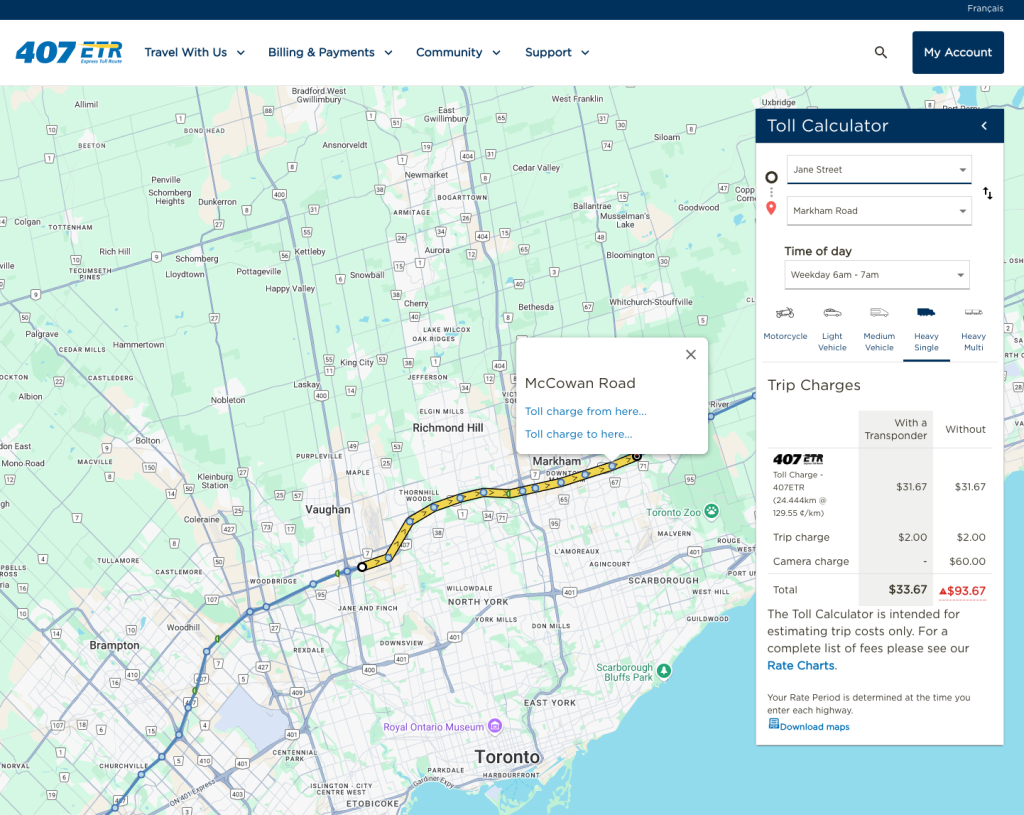The image size is (1024, 815).
Task: Click the Vaughan label on map
Action: [x=328, y=509]
